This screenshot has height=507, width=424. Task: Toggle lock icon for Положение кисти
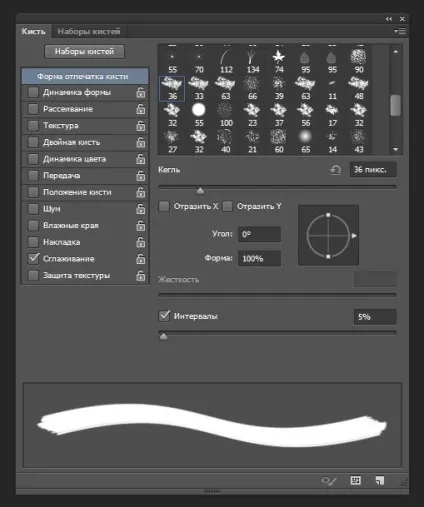pos(141,192)
